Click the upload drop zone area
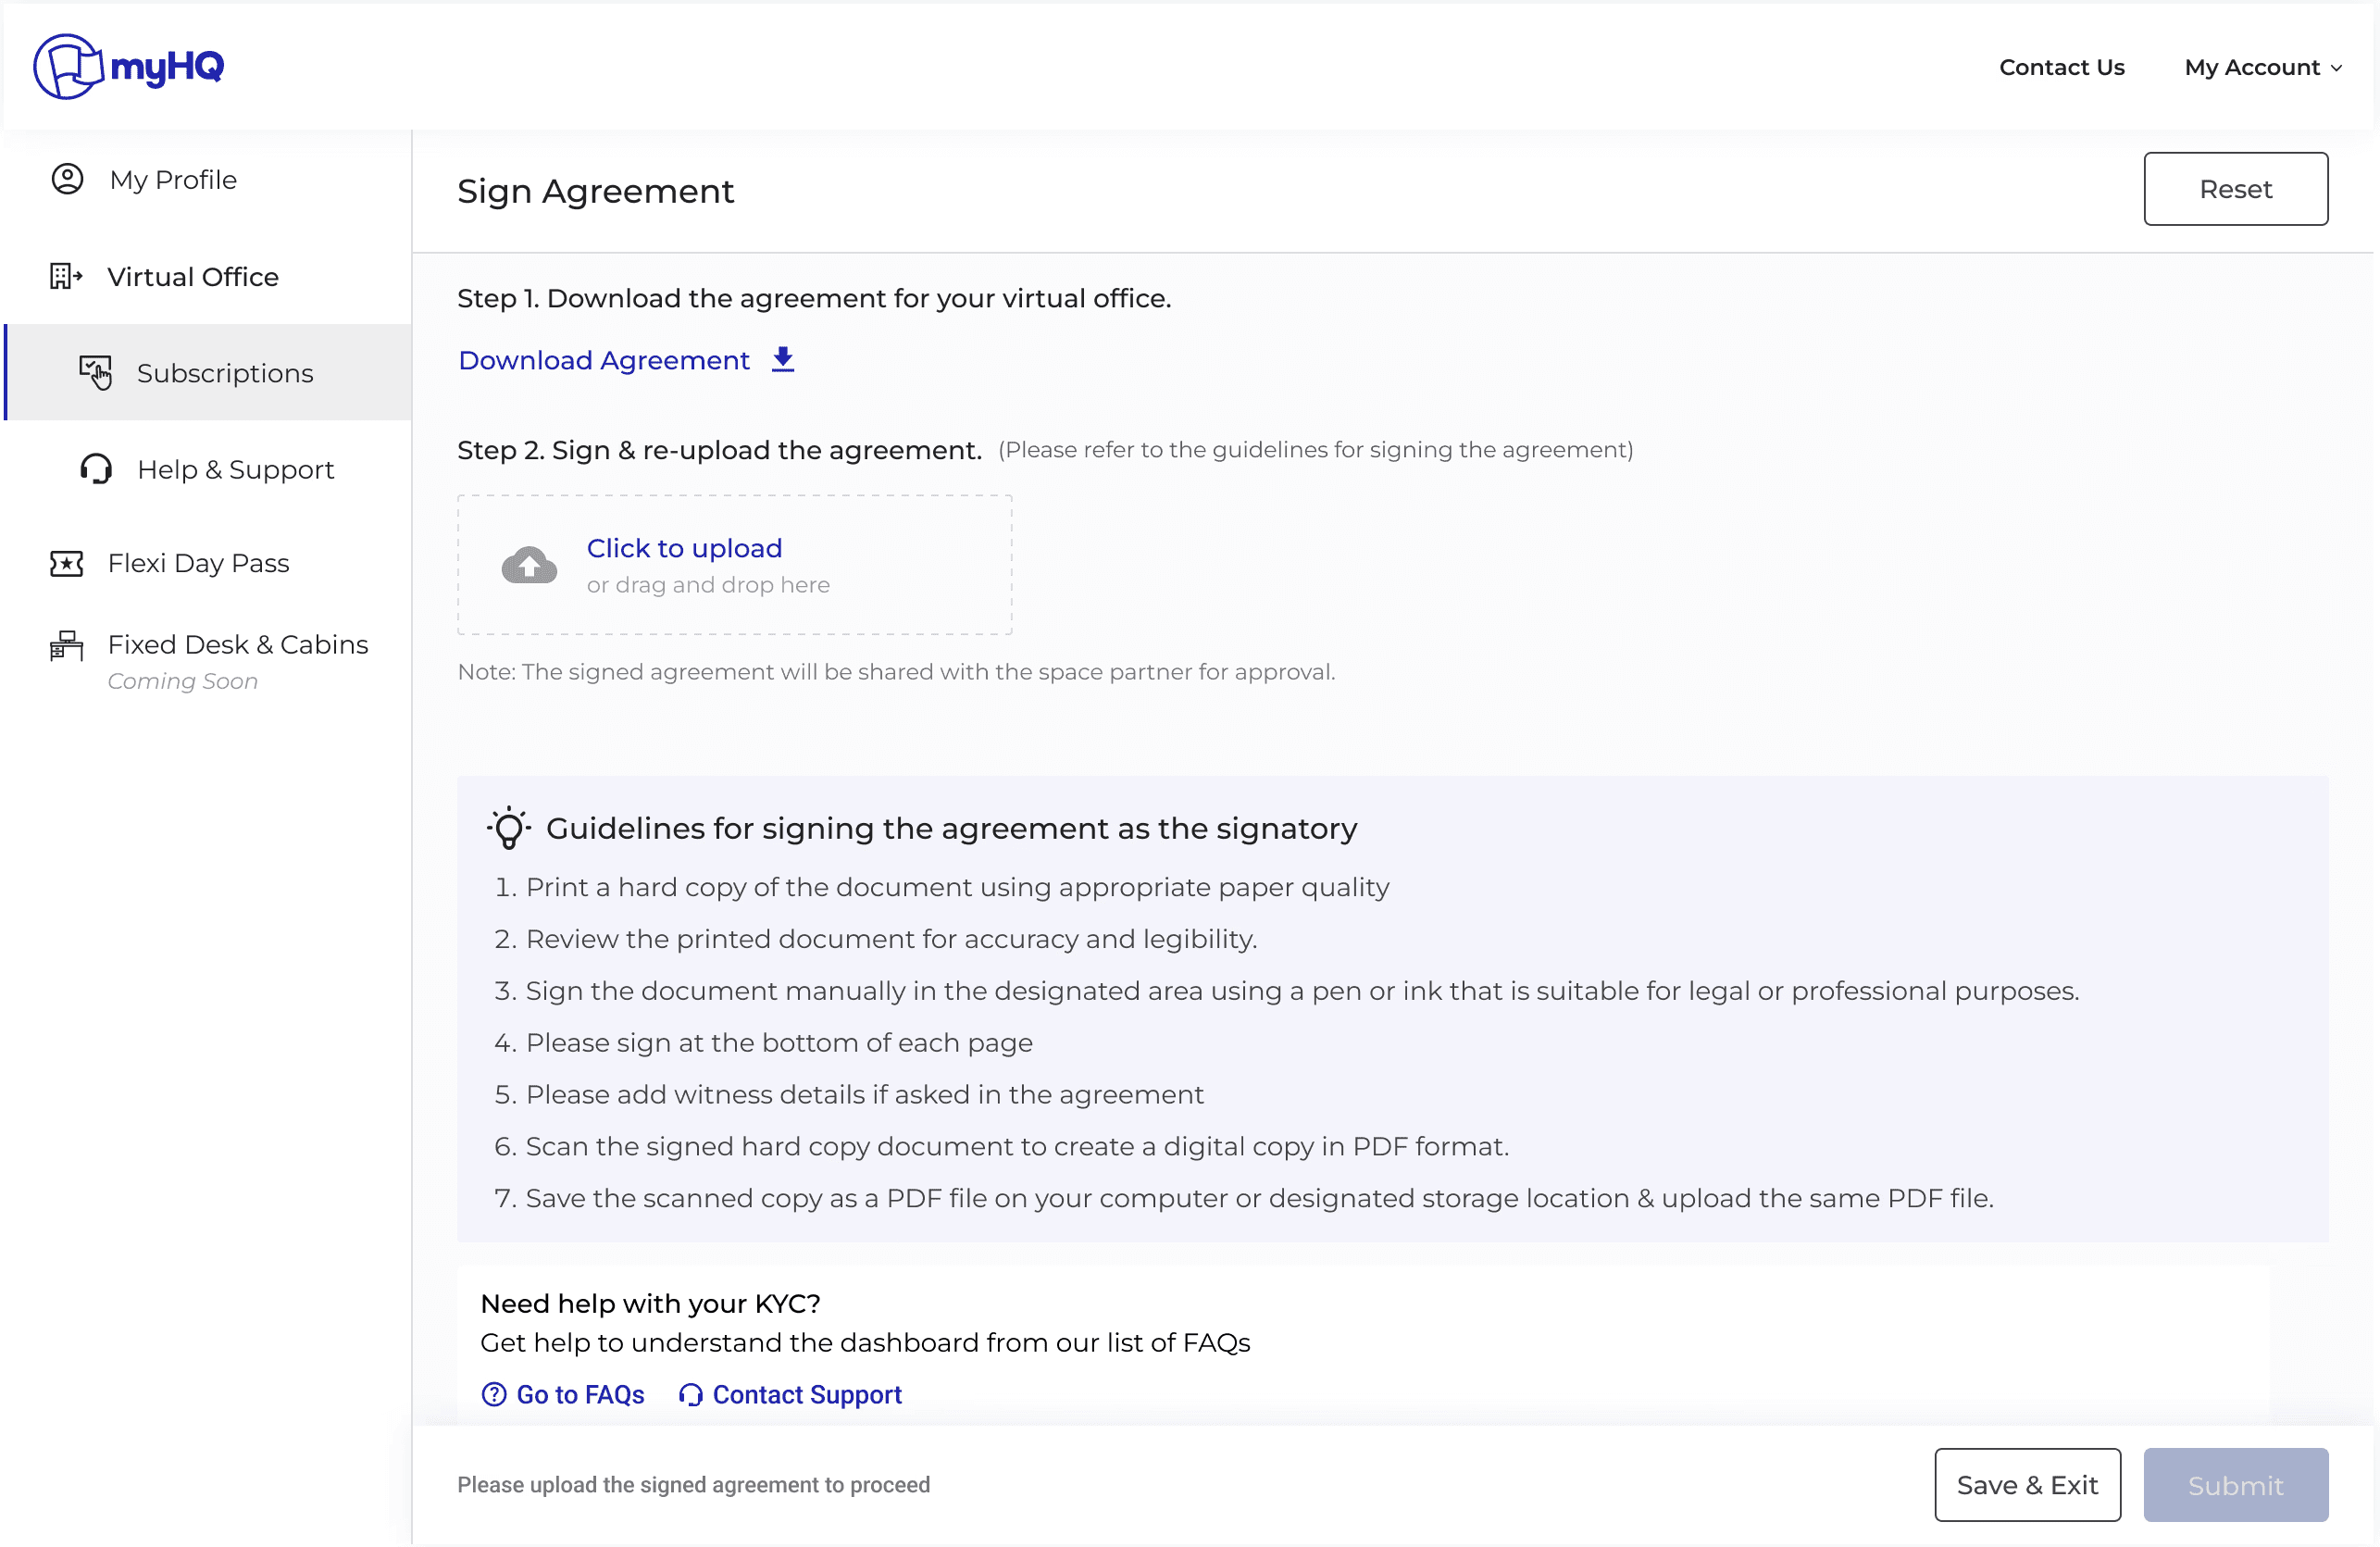The height and width of the screenshot is (1547, 2380). click(x=734, y=565)
